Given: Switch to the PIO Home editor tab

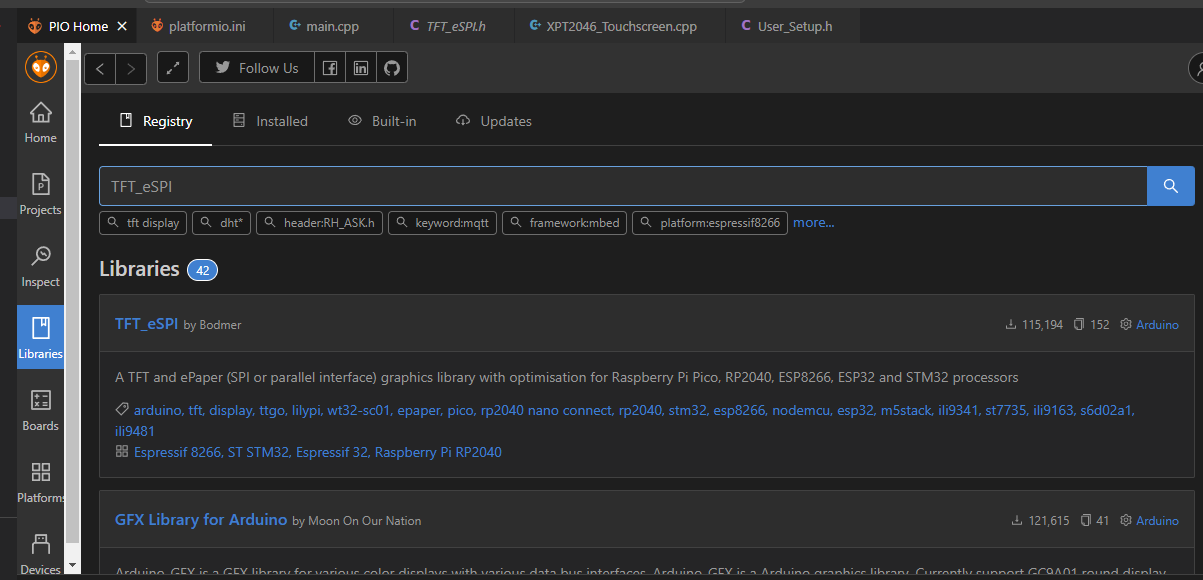Looking at the screenshot, I should tap(78, 26).
